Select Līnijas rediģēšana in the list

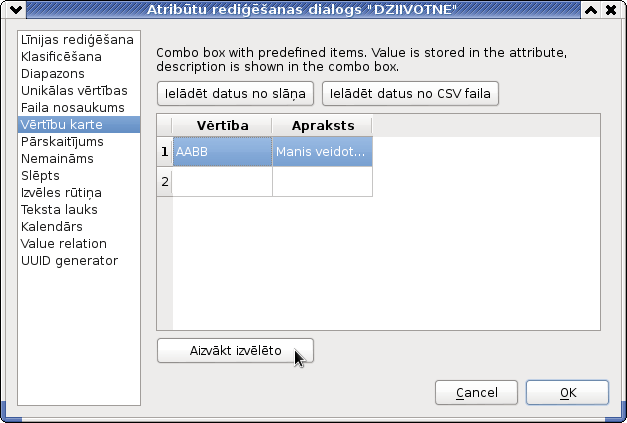[79, 40]
